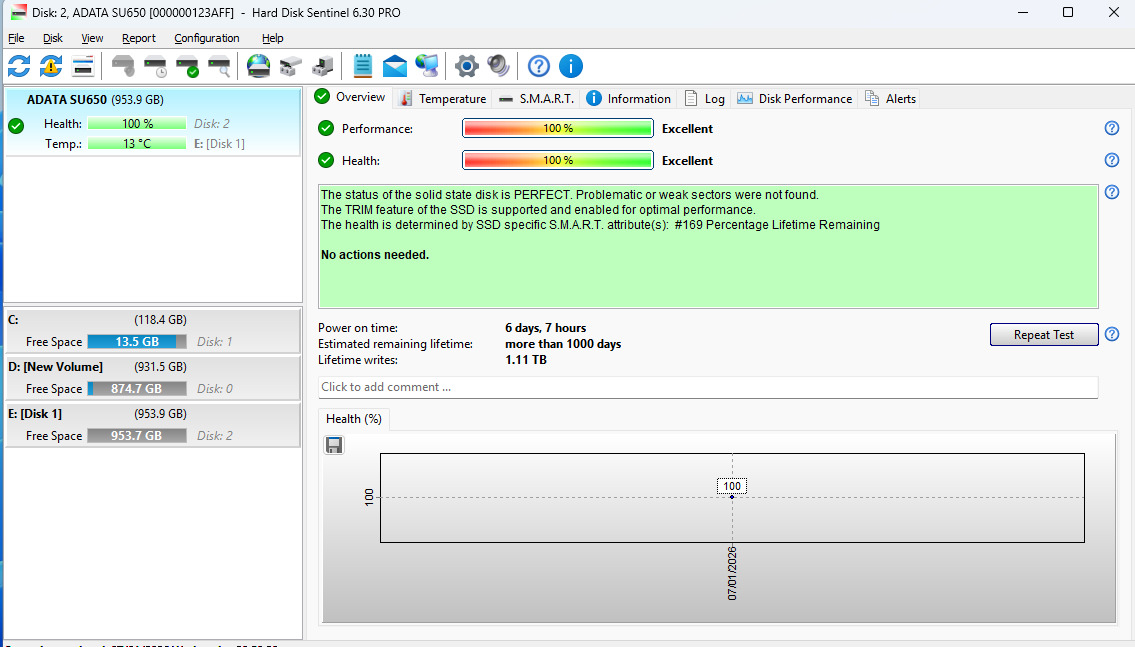Click the Repeat Test button
Viewport: 1135px width, 647px height.
(1044, 334)
